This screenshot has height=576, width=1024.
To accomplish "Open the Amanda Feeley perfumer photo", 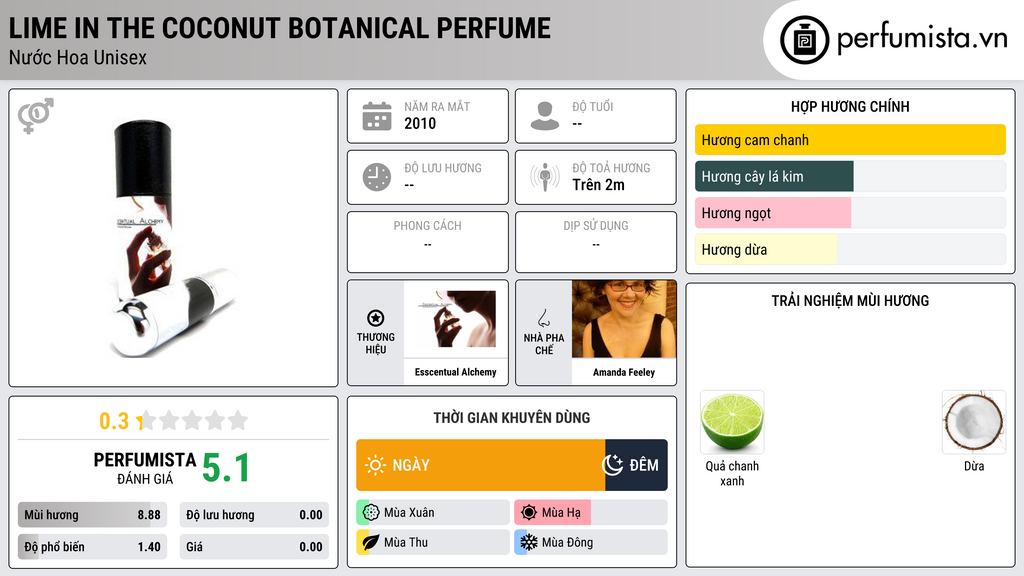I will [x=624, y=319].
